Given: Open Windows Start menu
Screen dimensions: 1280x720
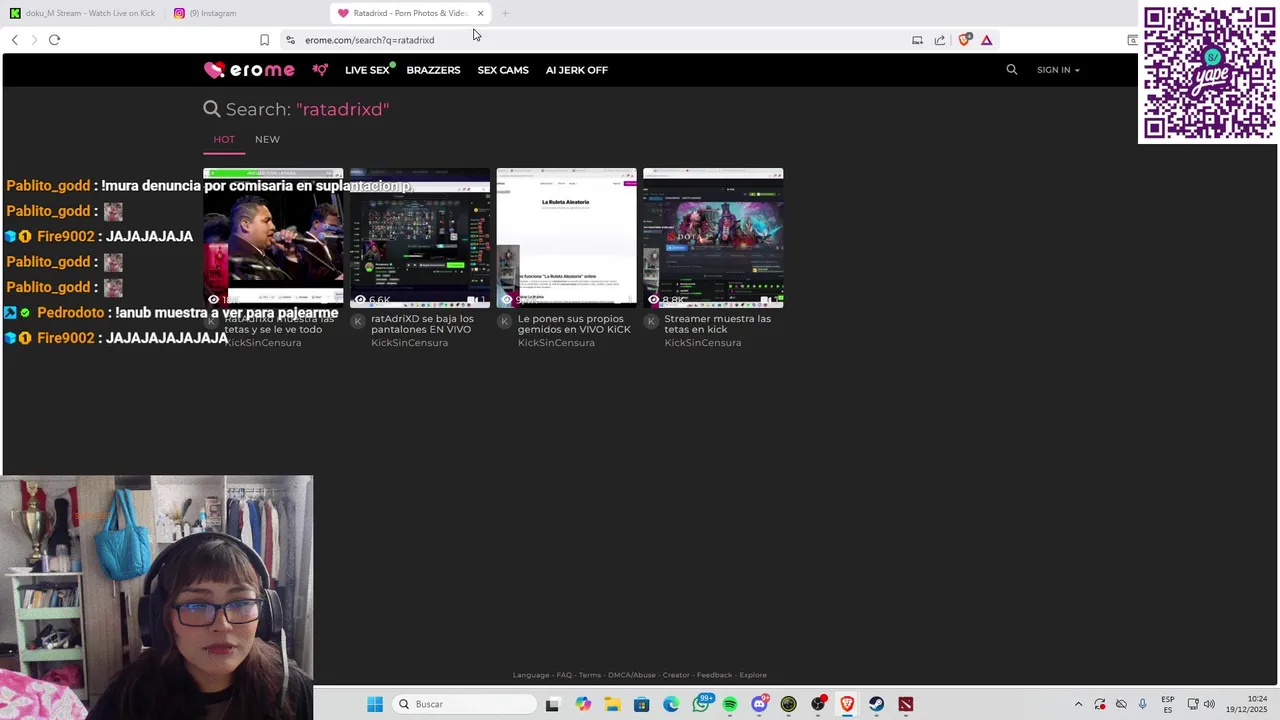Looking at the screenshot, I should [x=375, y=704].
